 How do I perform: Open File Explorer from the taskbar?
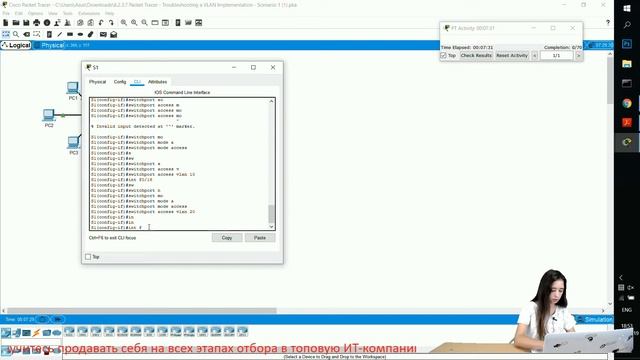click(x=627, y=63)
